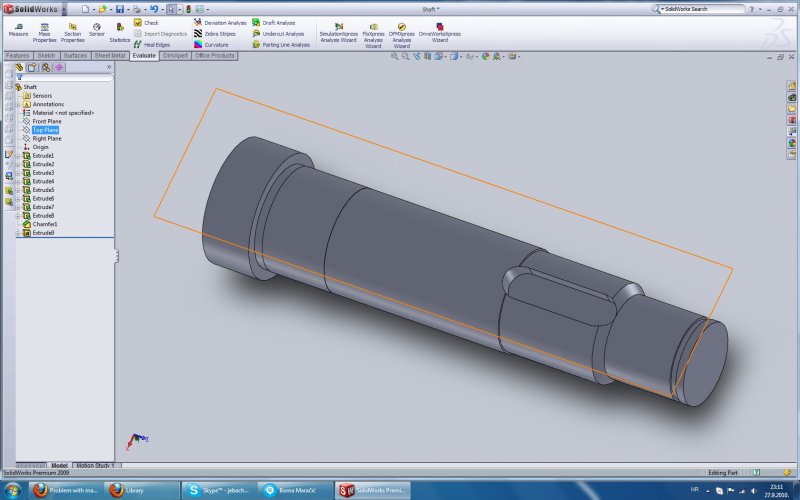Expand the Extrude1 feature node
The image size is (800, 500).
click(19, 156)
